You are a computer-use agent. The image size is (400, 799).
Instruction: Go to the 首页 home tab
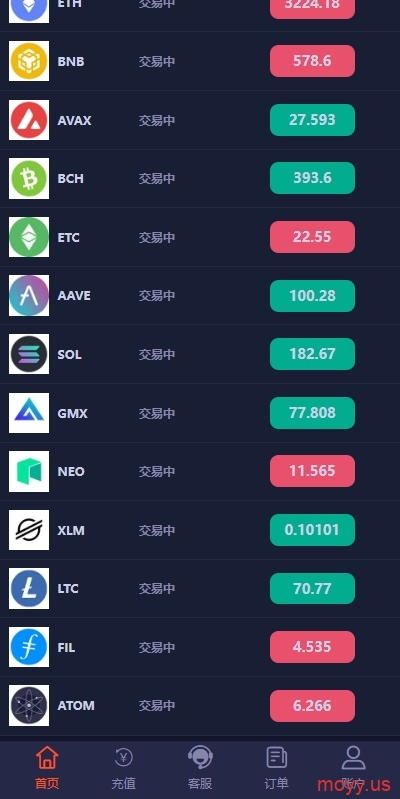click(47, 768)
